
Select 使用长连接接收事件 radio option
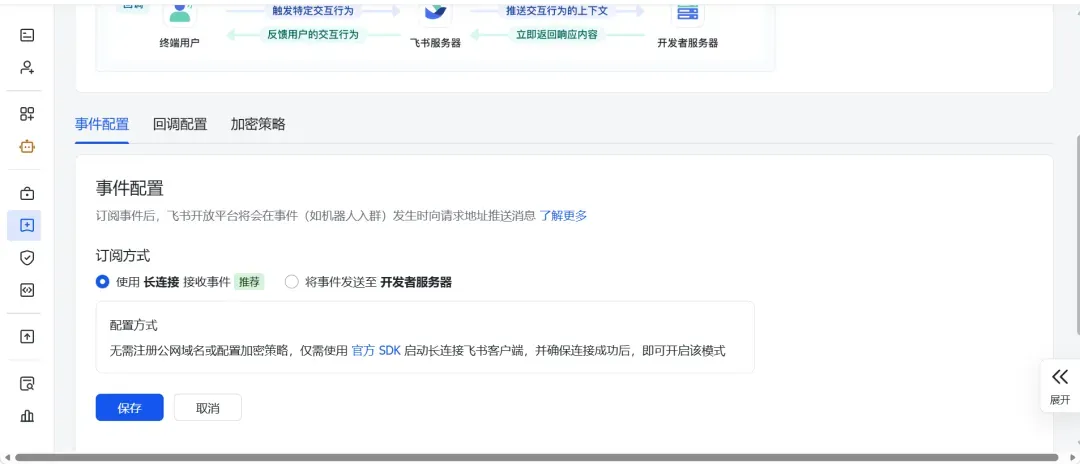point(102,282)
